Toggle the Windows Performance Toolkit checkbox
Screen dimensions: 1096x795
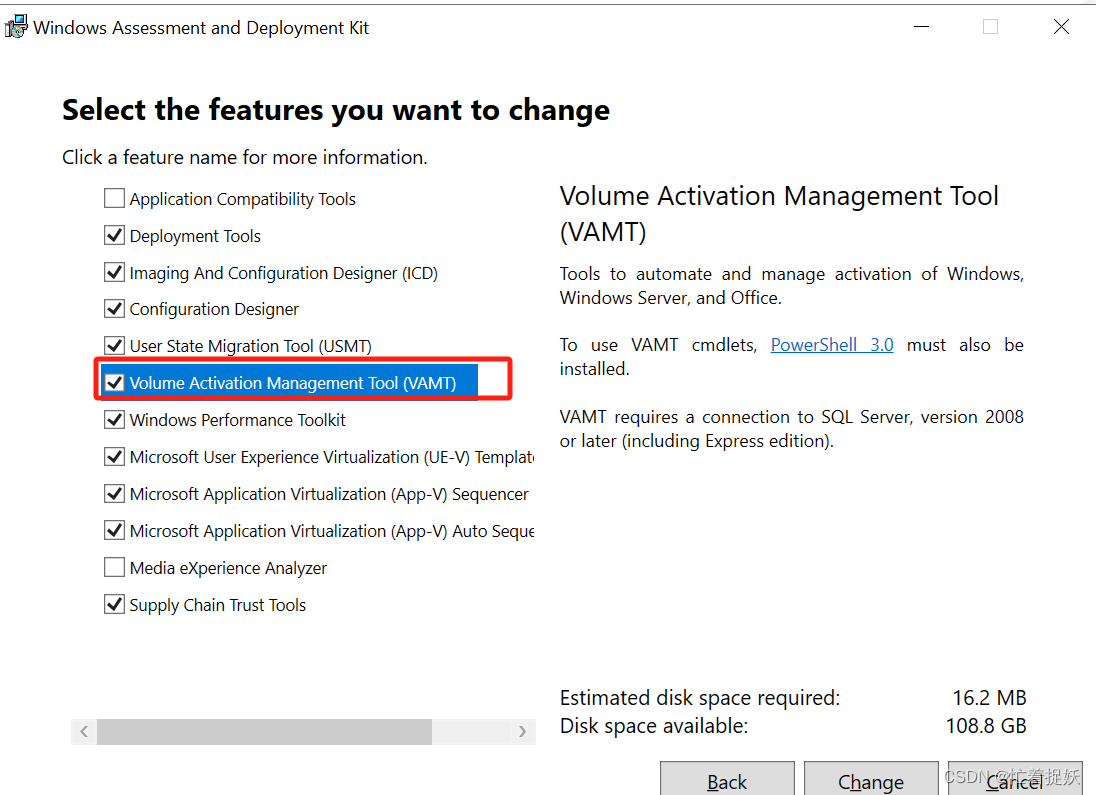tap(114, 420)
